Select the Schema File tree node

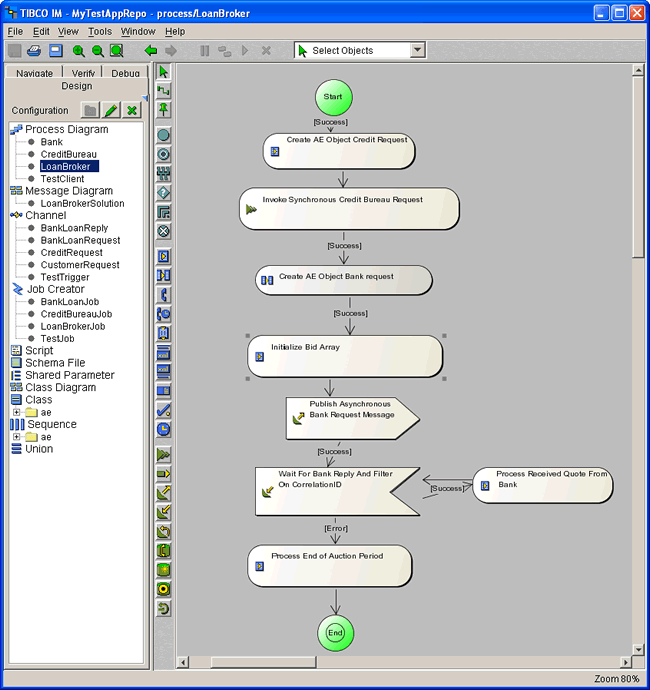pos(55,363)
